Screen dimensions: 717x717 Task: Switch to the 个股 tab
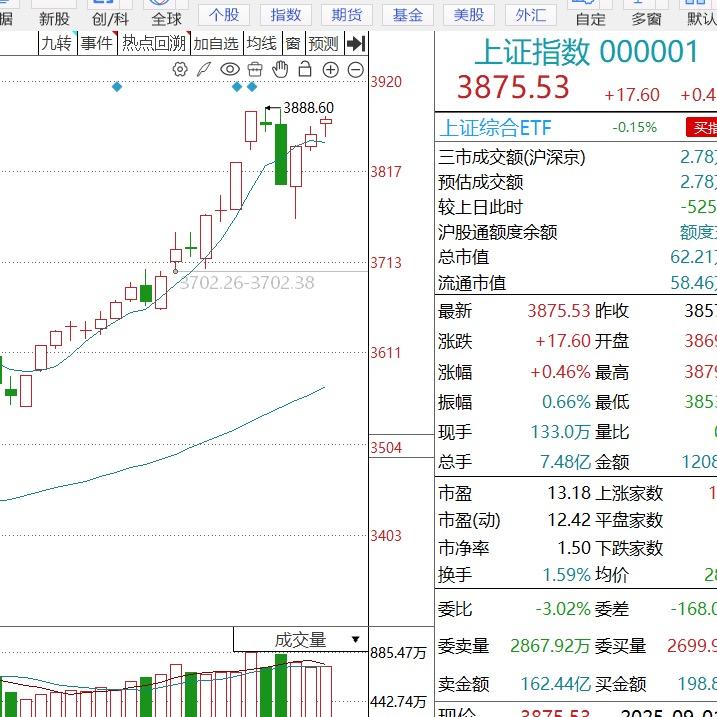[224, 15]
